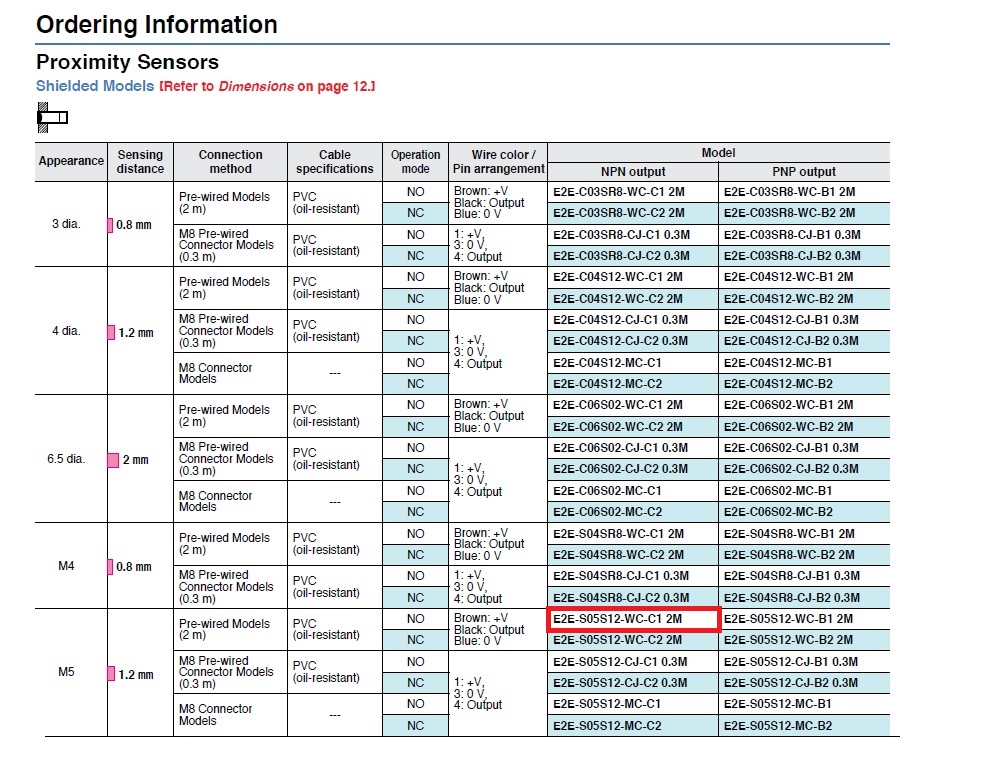Click the Ordering Information heading
The image size is (986, 766).
pos(157,25)
